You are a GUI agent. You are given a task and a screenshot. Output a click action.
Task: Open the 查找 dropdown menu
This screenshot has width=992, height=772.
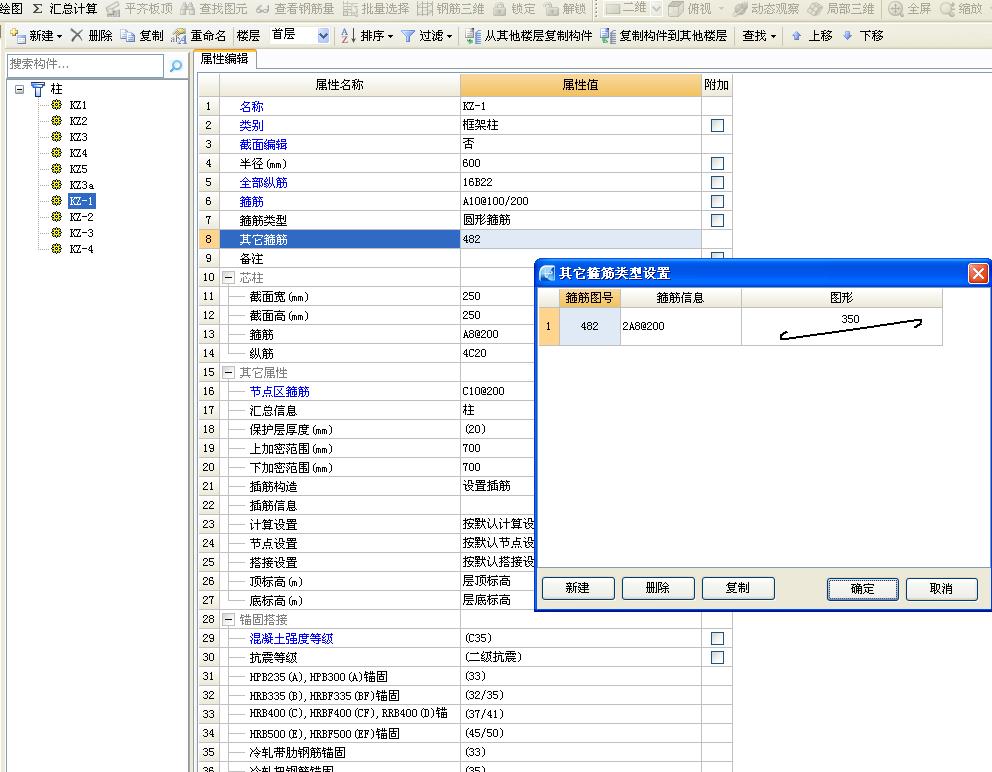click(x=759, y=36)
